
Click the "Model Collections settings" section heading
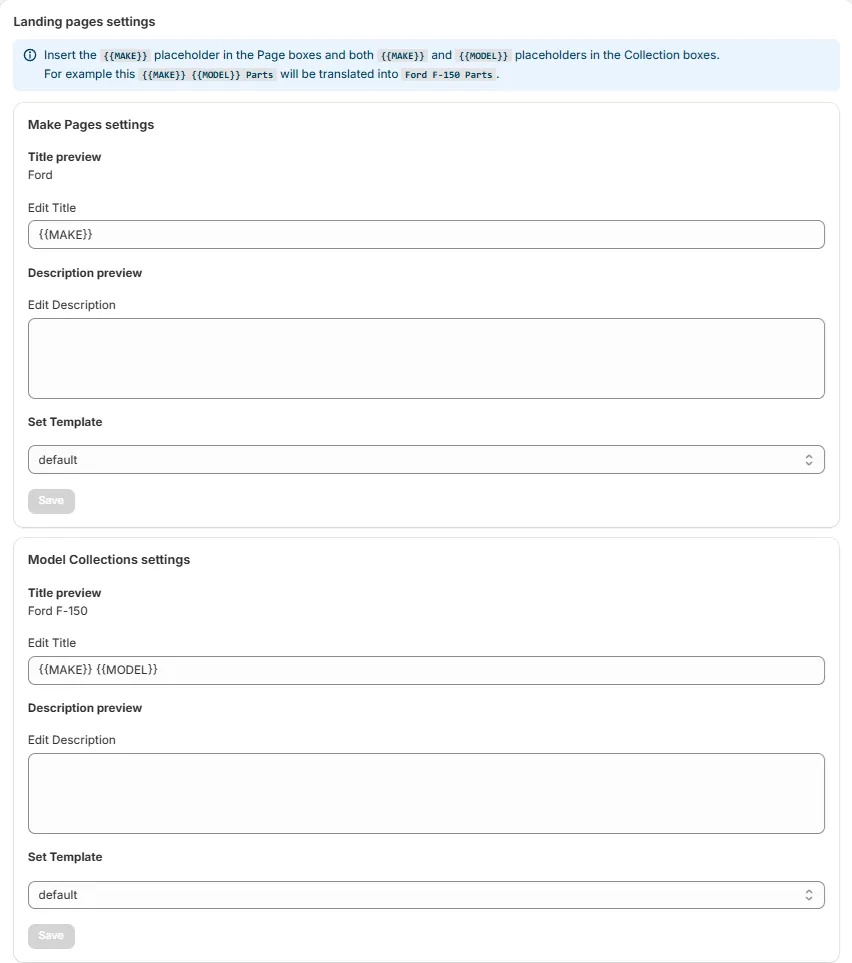[x=109, y=560]
